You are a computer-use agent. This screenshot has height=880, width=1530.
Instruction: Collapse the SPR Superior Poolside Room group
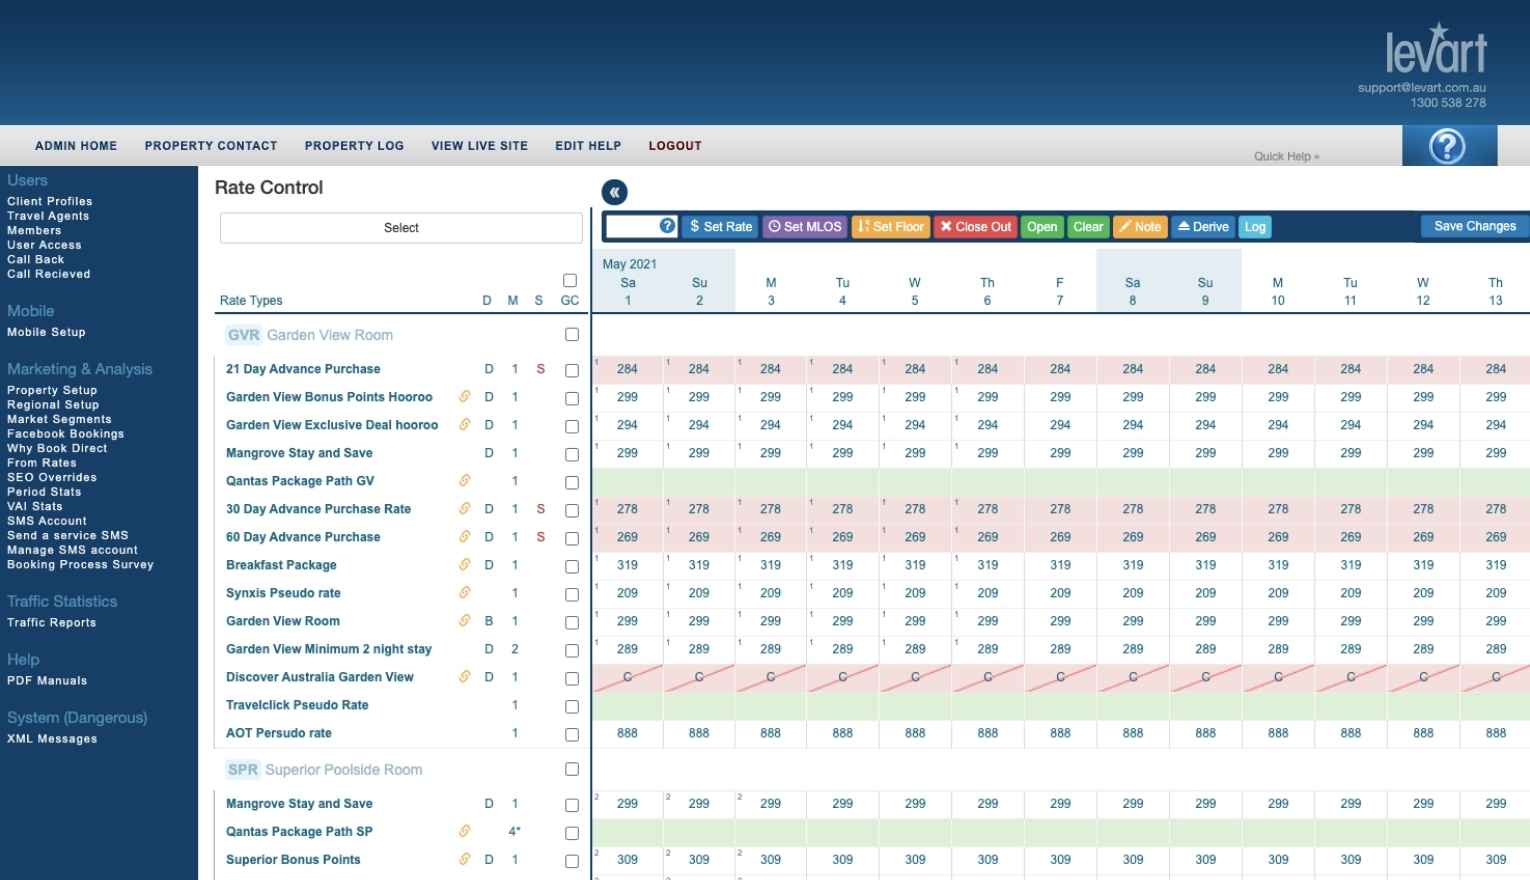324,770
